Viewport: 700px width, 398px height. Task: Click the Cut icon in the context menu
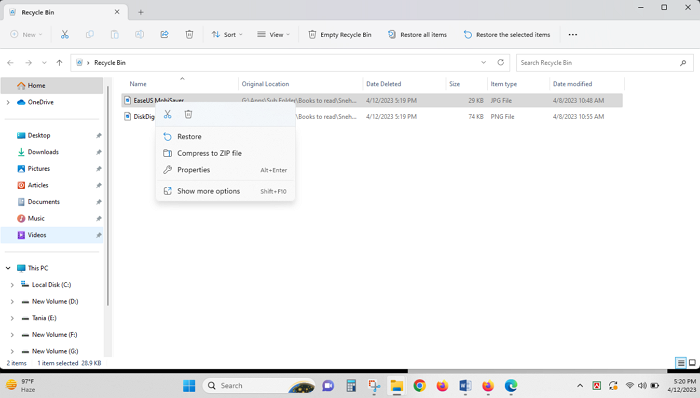(x=167, y=115)
